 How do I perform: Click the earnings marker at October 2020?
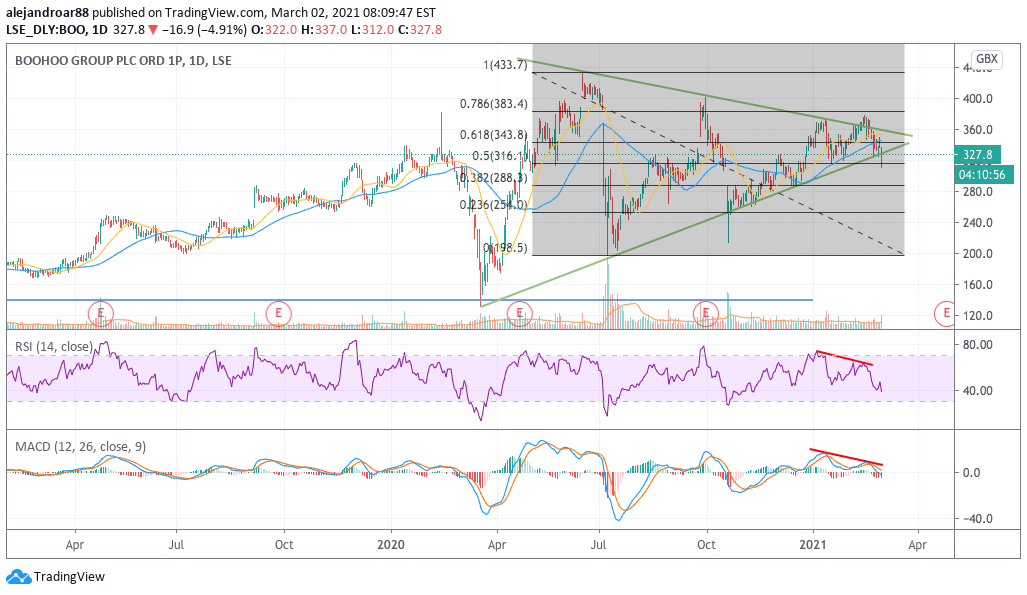click(x=705, y=313)
